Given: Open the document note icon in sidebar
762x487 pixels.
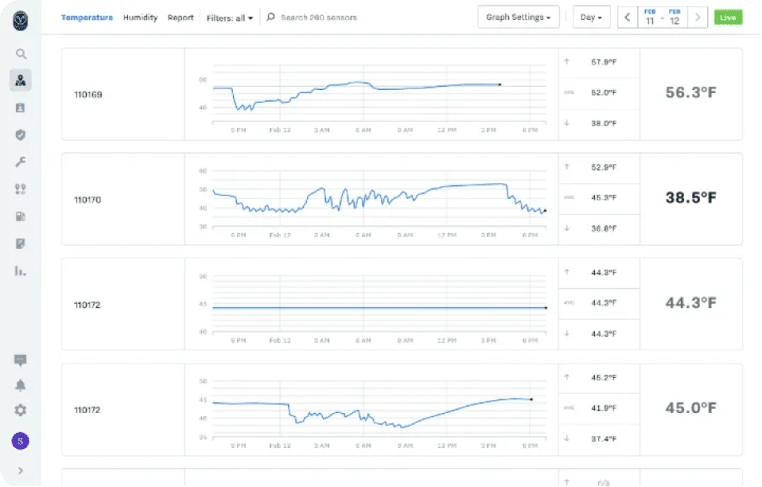Looking at the screenshot, I should (x=20, y=244).
